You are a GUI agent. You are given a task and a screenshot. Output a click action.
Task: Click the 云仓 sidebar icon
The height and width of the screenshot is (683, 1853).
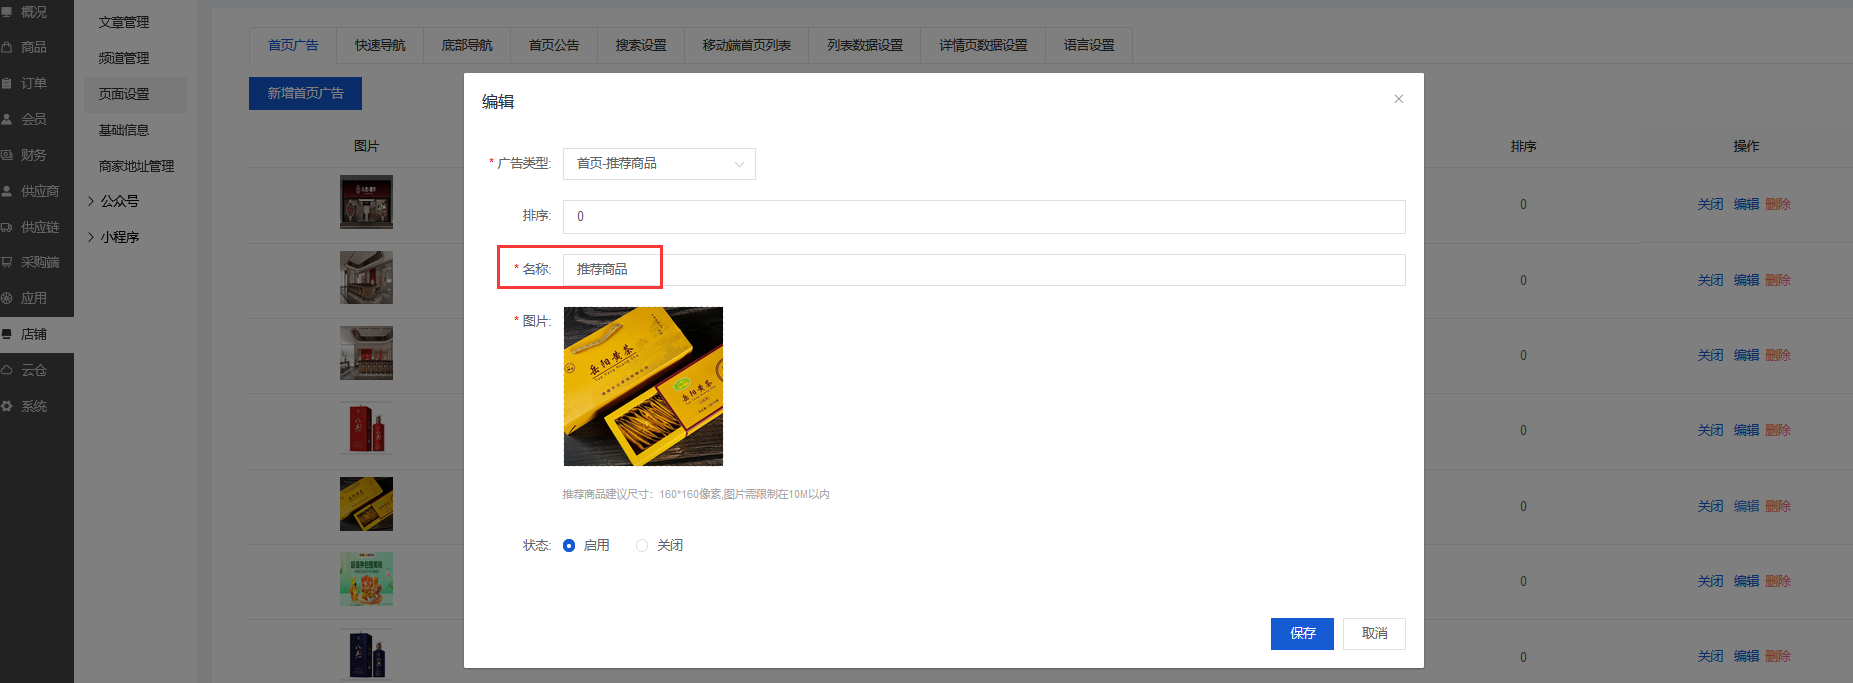[7, 370]
